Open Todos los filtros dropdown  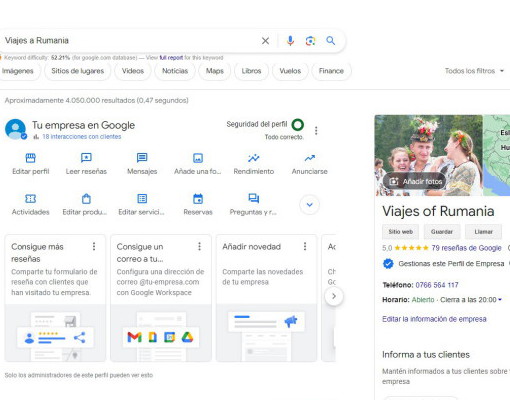(x=474, y=71)
